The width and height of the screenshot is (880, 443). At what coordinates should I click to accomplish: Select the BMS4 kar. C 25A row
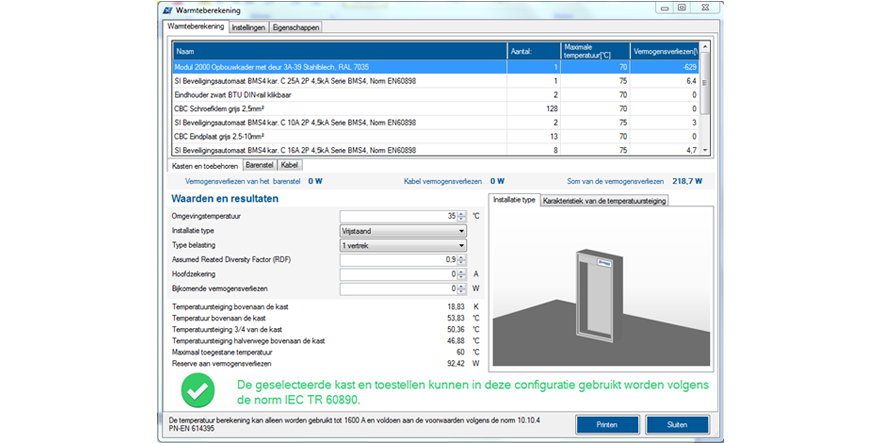pos(436,81)
